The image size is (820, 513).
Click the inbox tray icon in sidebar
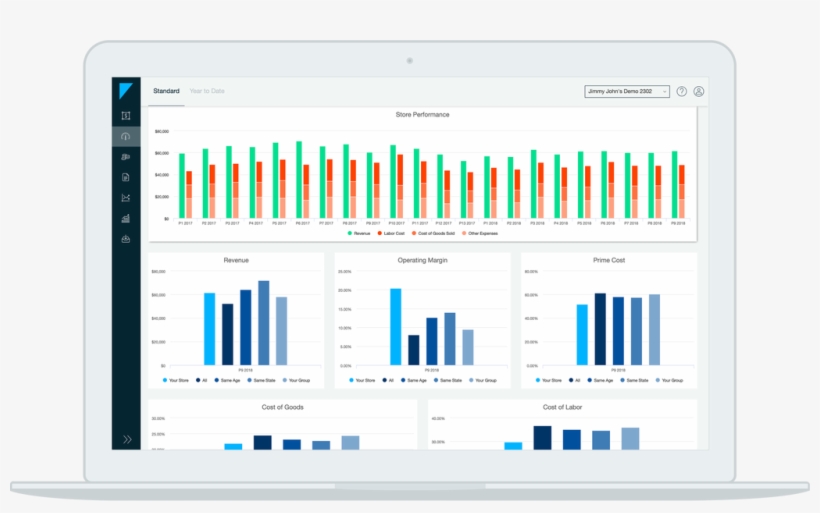click(x=126, y=239)
